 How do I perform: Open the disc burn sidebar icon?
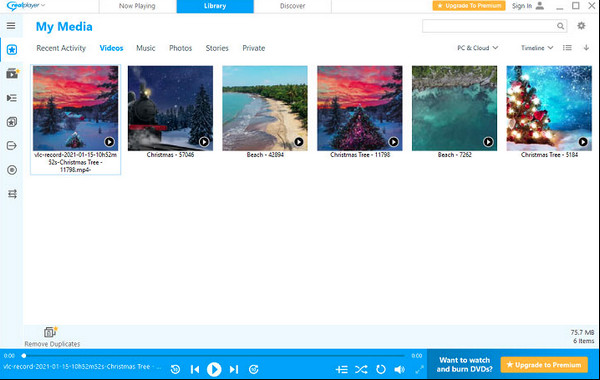click(12, 170)
